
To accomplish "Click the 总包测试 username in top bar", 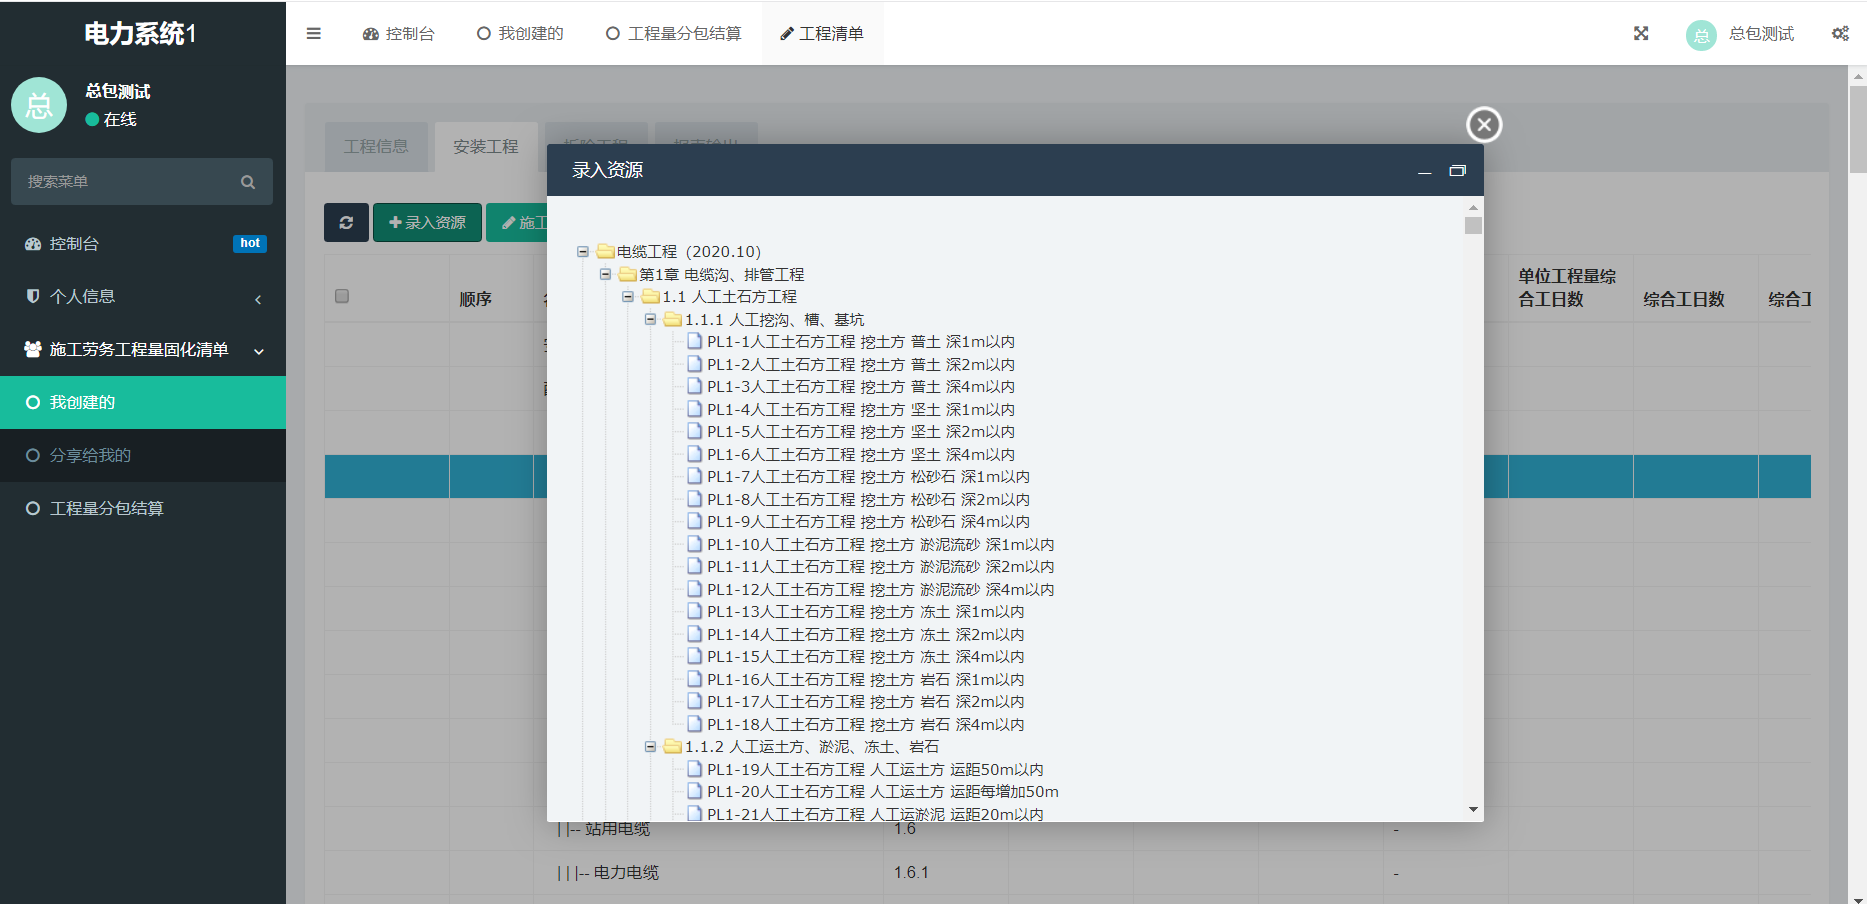I will coord(1761,34).
